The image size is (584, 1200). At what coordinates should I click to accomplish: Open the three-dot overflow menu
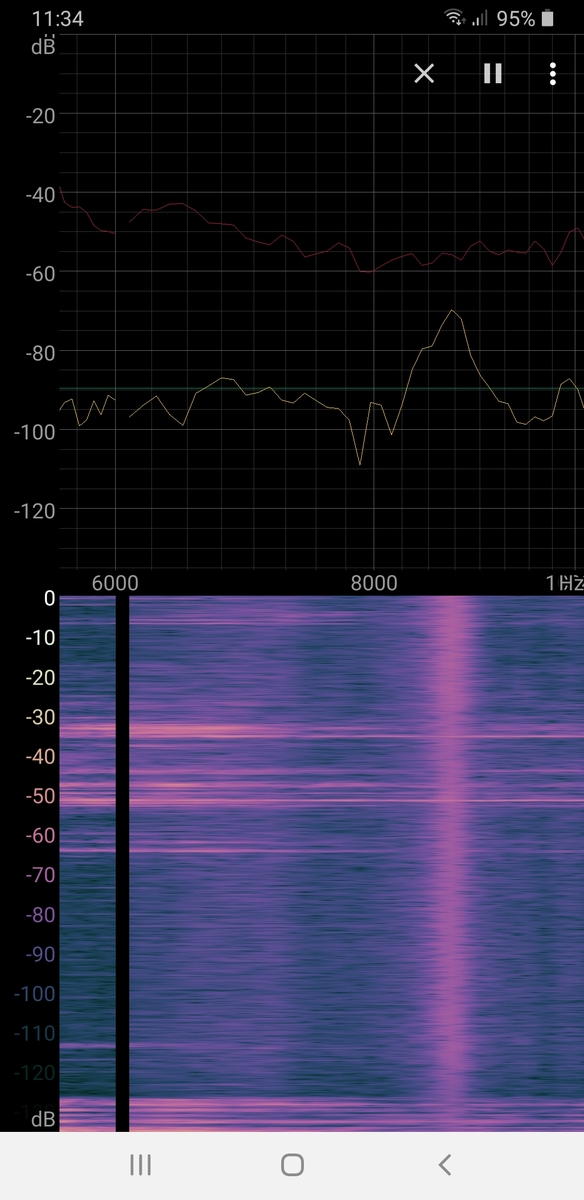coord(552,73)
